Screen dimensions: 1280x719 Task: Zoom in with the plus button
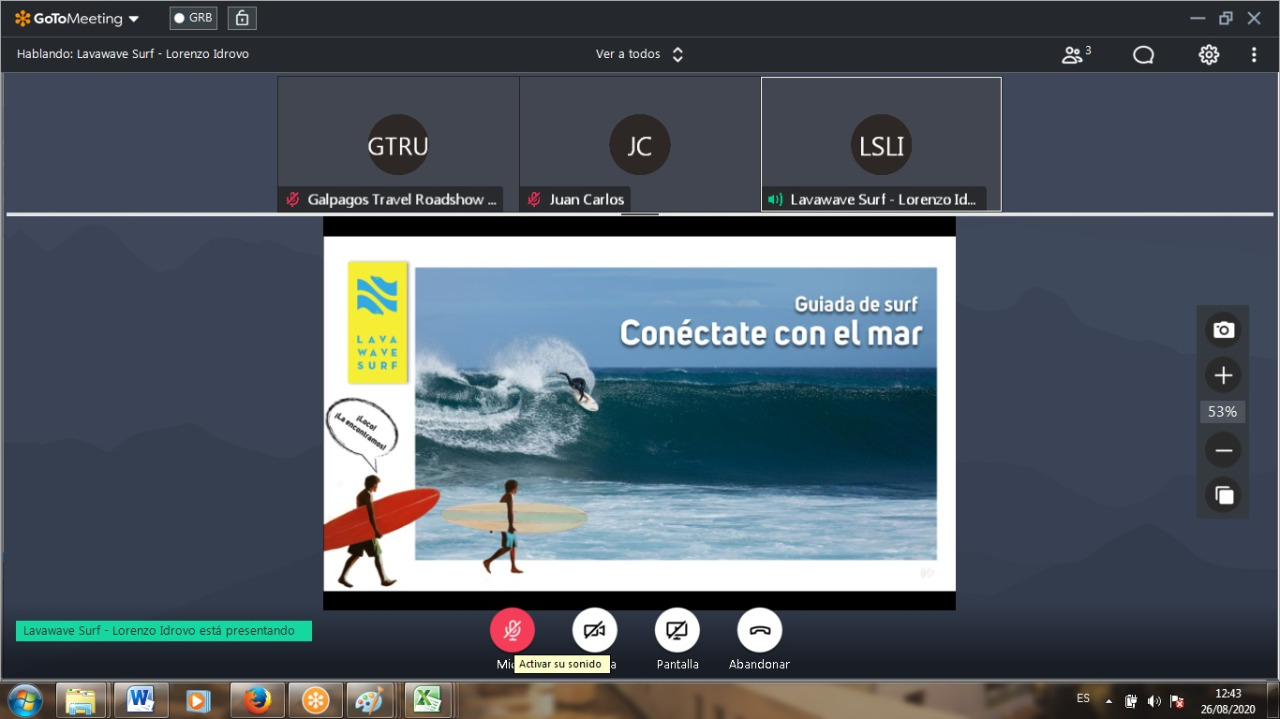tap(1222, 375)
